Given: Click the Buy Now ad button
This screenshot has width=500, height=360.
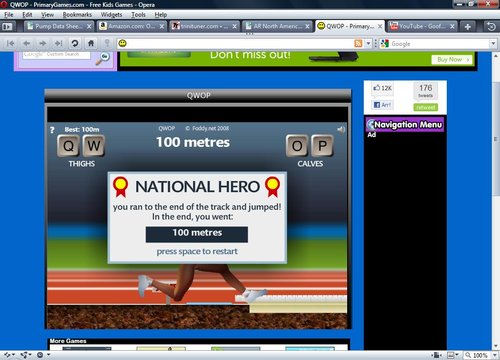Looking at the screenshot, I should [x=452, y=60].
